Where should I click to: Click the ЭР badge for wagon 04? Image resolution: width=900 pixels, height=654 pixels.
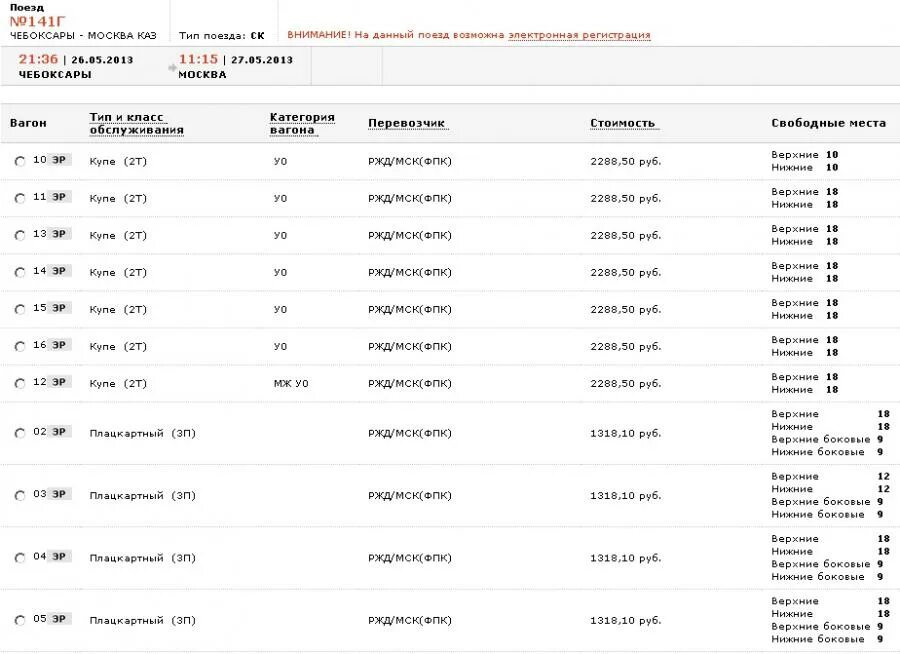[x=59, y=556]
